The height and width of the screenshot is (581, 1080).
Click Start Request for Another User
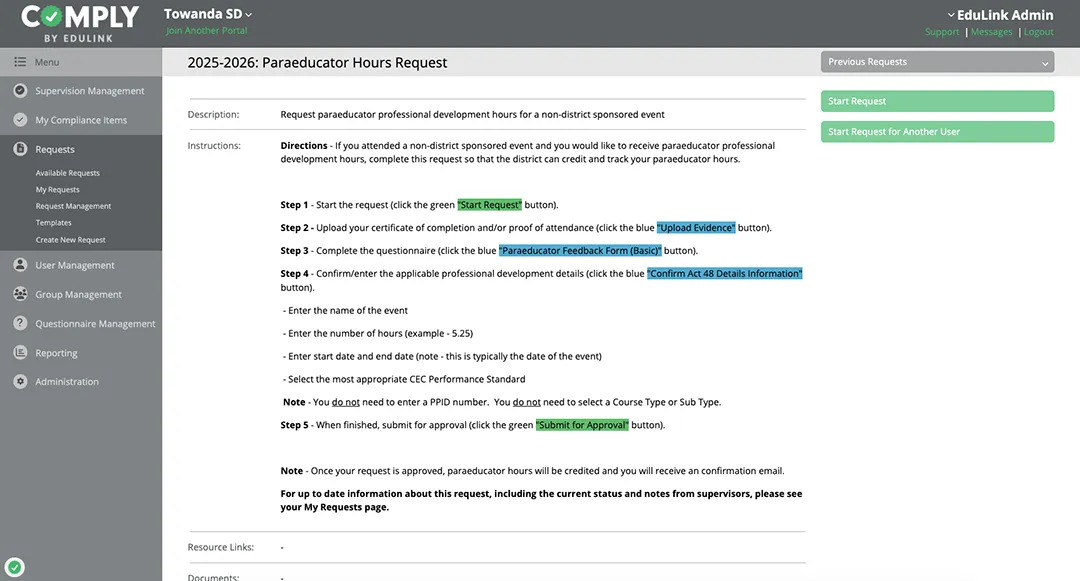tap(937, 132)
